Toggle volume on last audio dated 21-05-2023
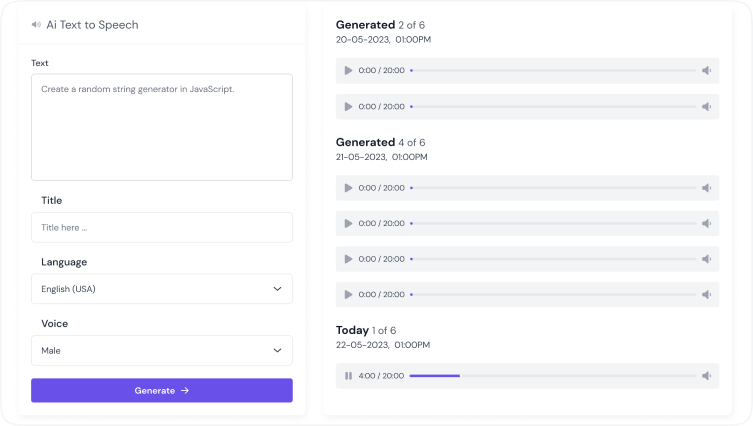 (x=706, y=294)
